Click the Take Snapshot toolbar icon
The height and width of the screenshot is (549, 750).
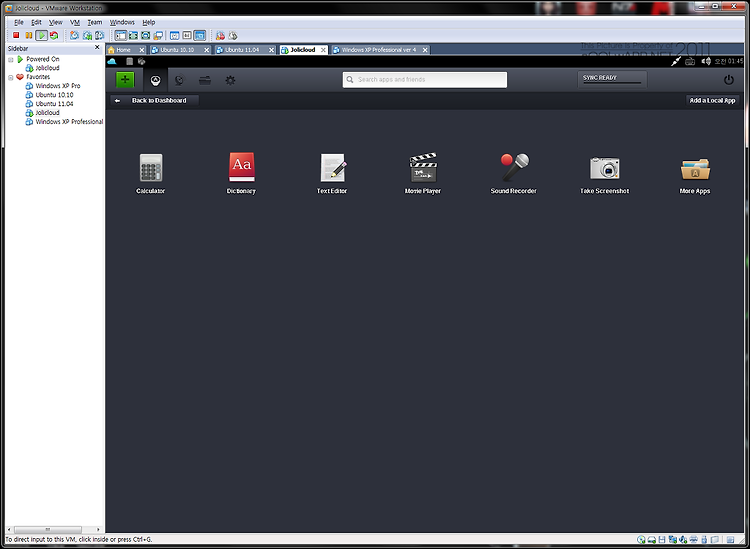point(74,35)
